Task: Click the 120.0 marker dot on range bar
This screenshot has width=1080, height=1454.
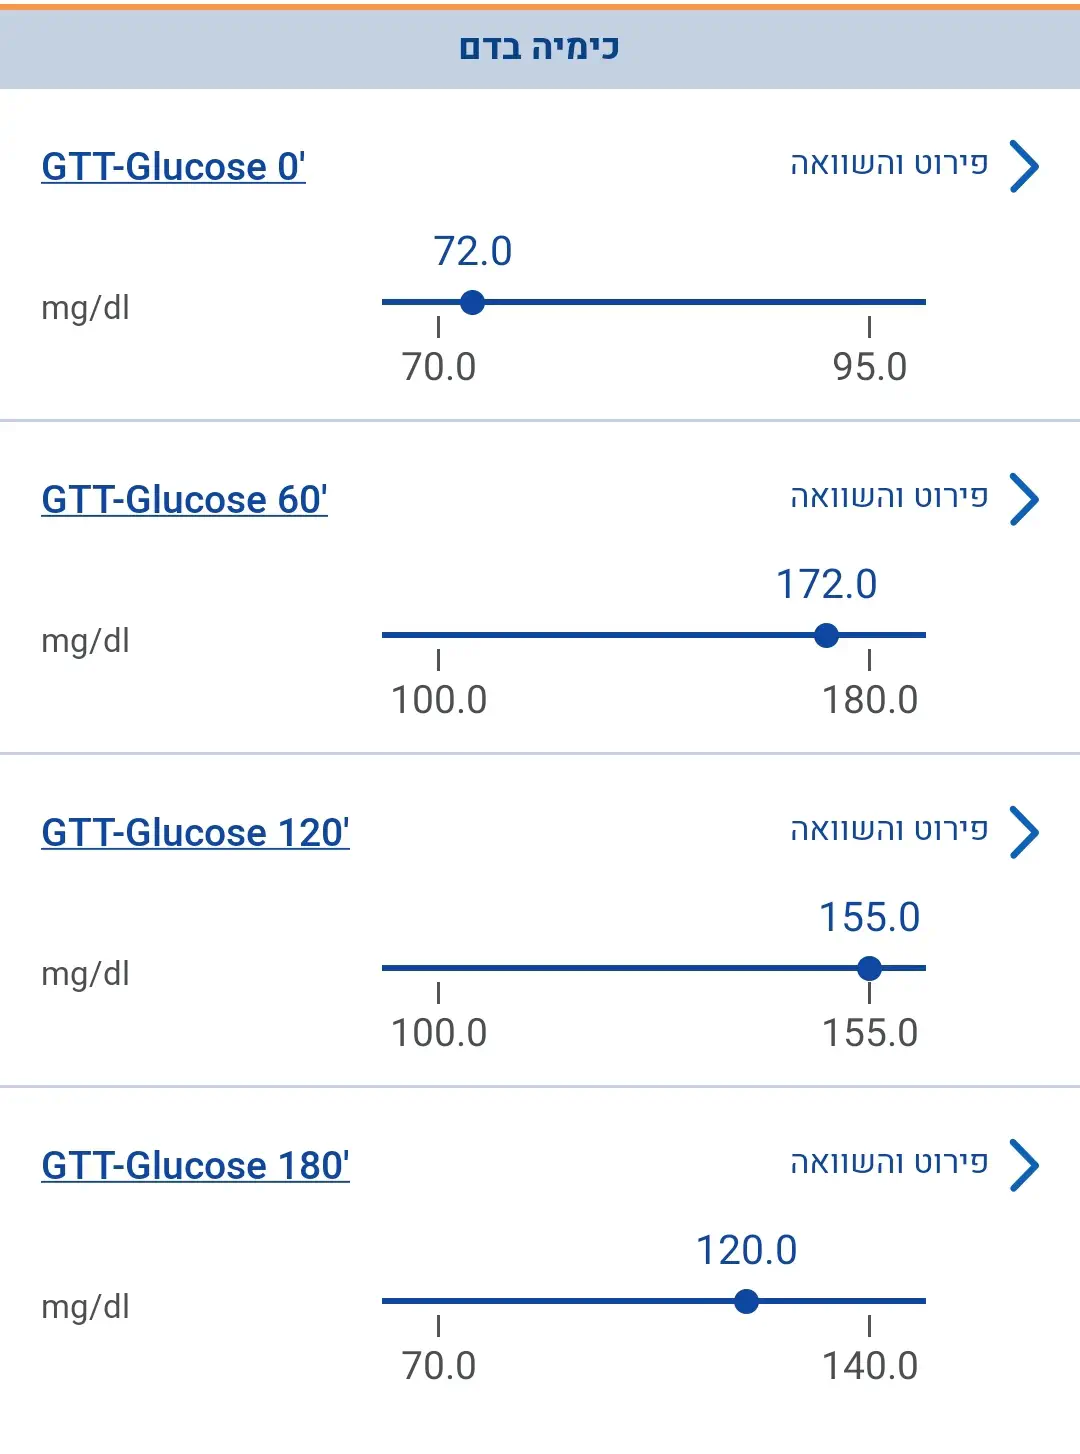Action: [x=746, y=1301]
